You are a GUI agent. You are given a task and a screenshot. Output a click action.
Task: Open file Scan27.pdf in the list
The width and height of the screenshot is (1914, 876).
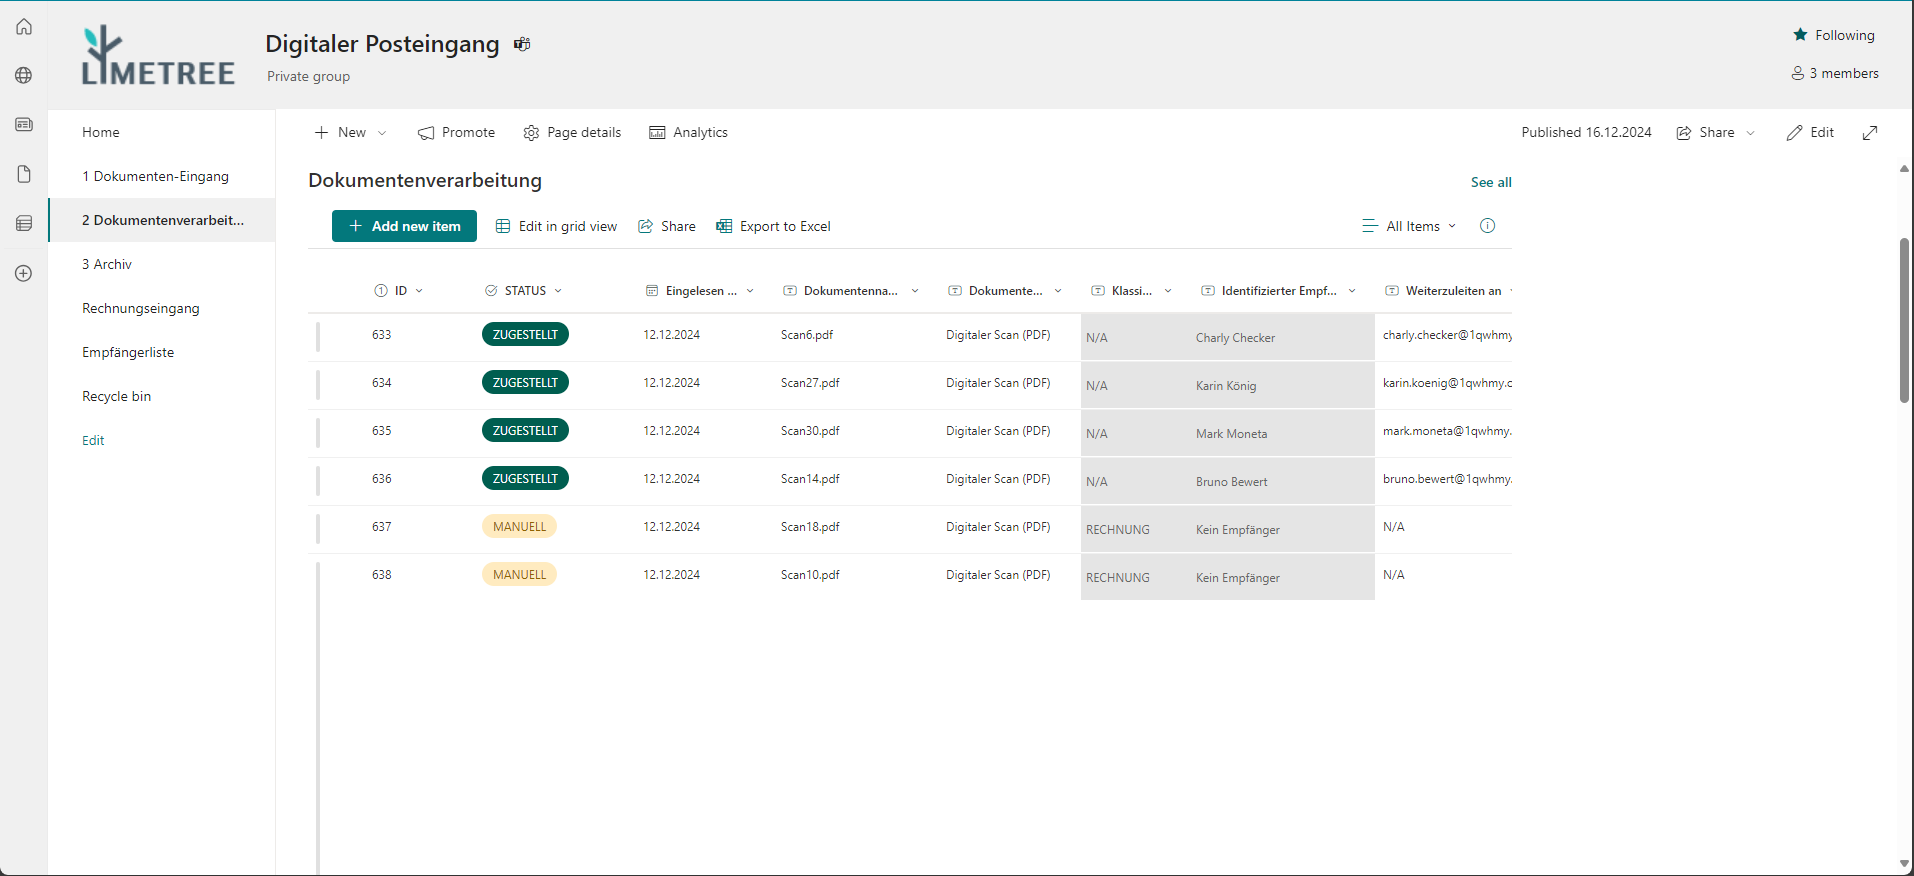810,383
